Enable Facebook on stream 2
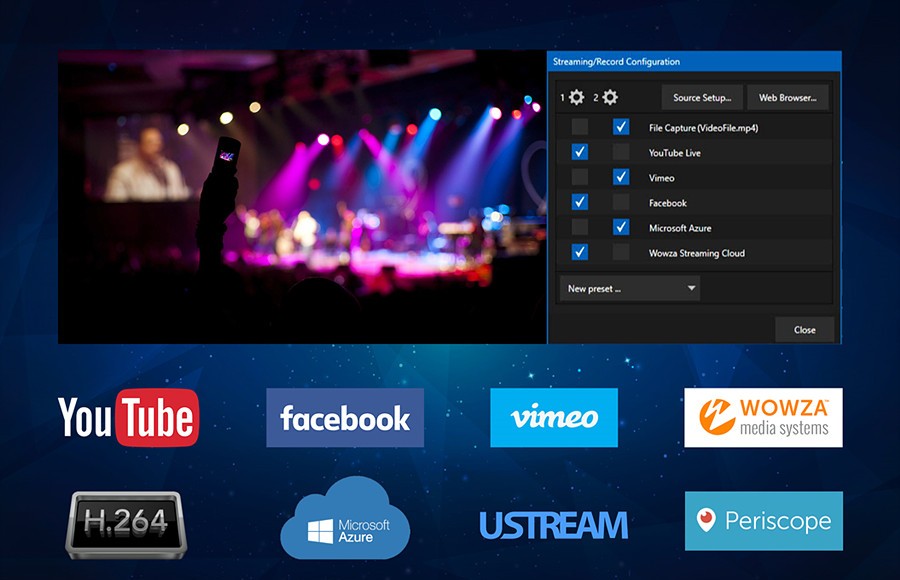The height and width of the screenshot is (580, 900). coord(621,202)
